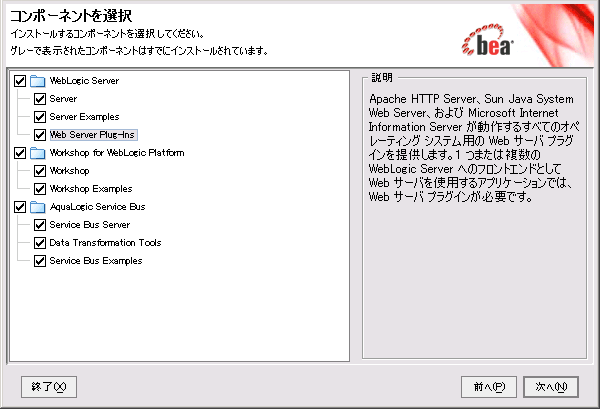Select the WebLogic Server tree label
This screenshot has width=600, height=409.
click(x=84, y=81)
